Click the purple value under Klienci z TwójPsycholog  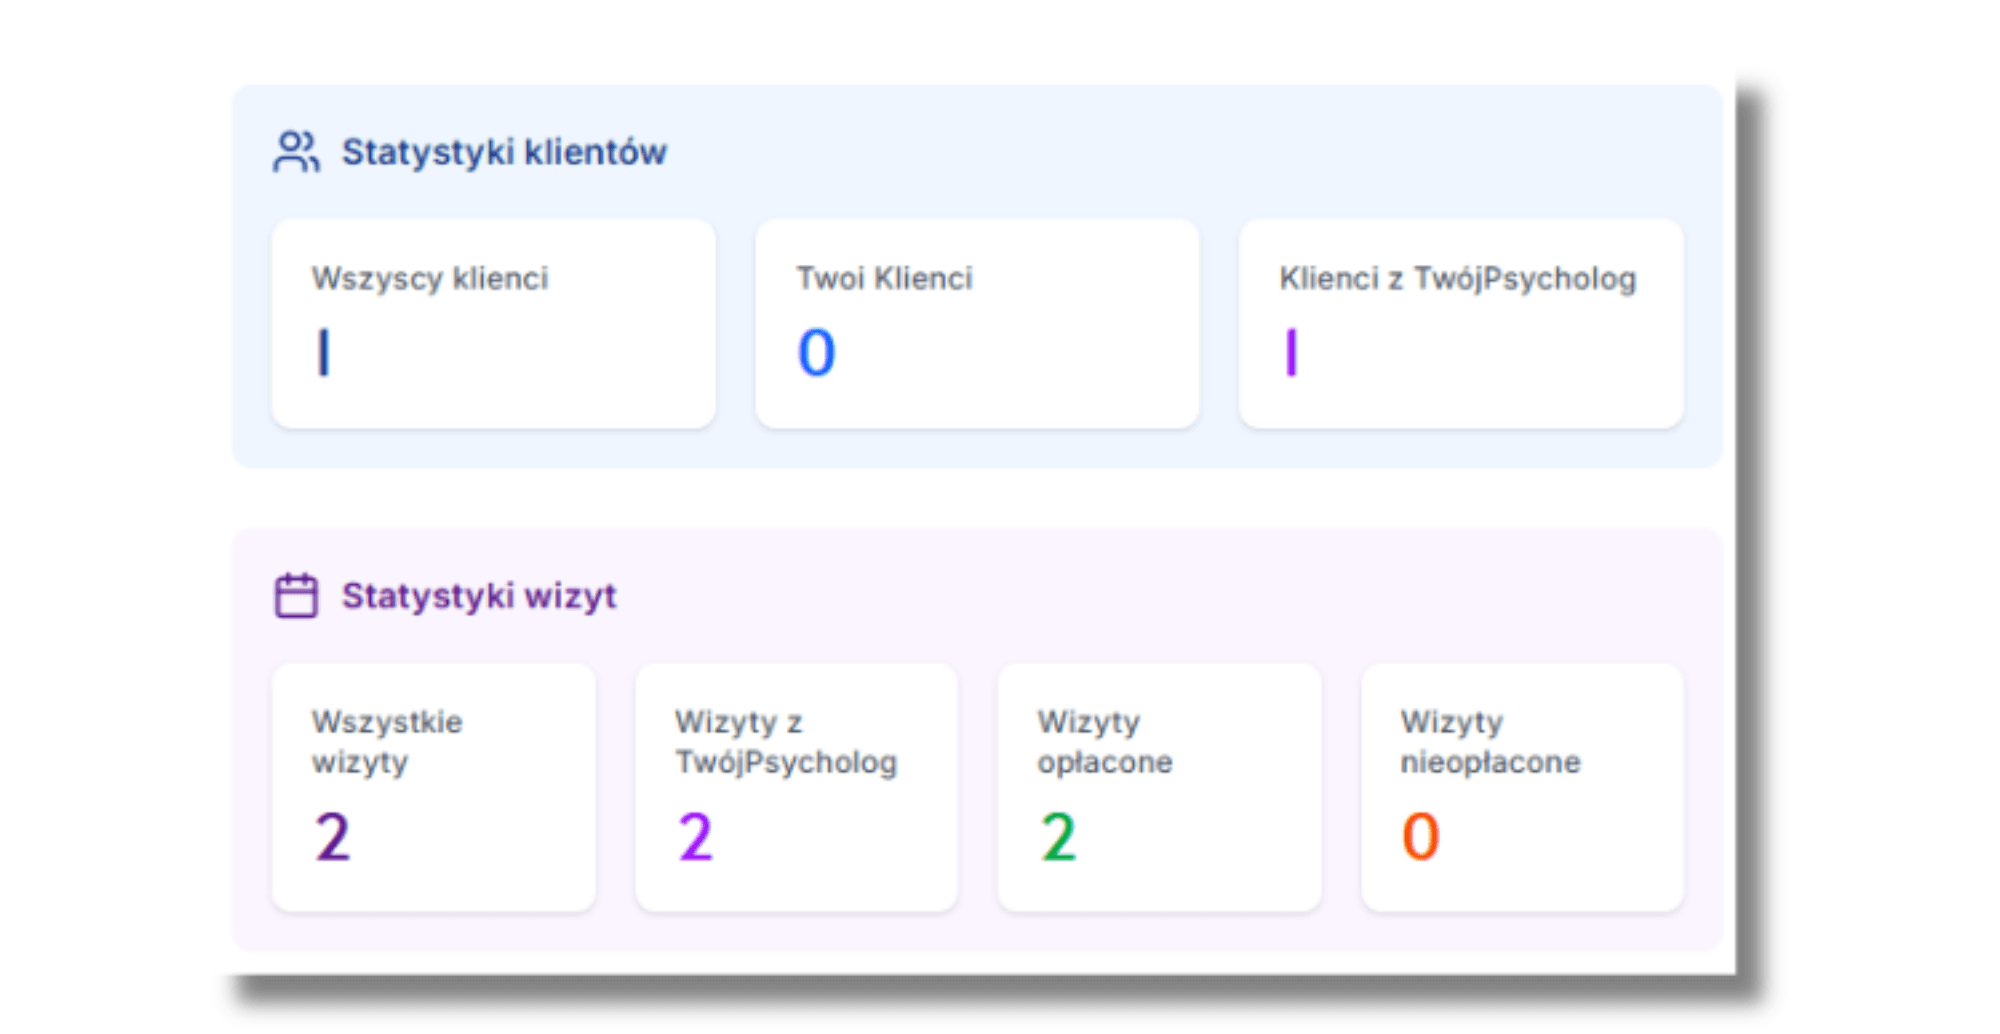pyautogui.click(x=1291, y=353)
